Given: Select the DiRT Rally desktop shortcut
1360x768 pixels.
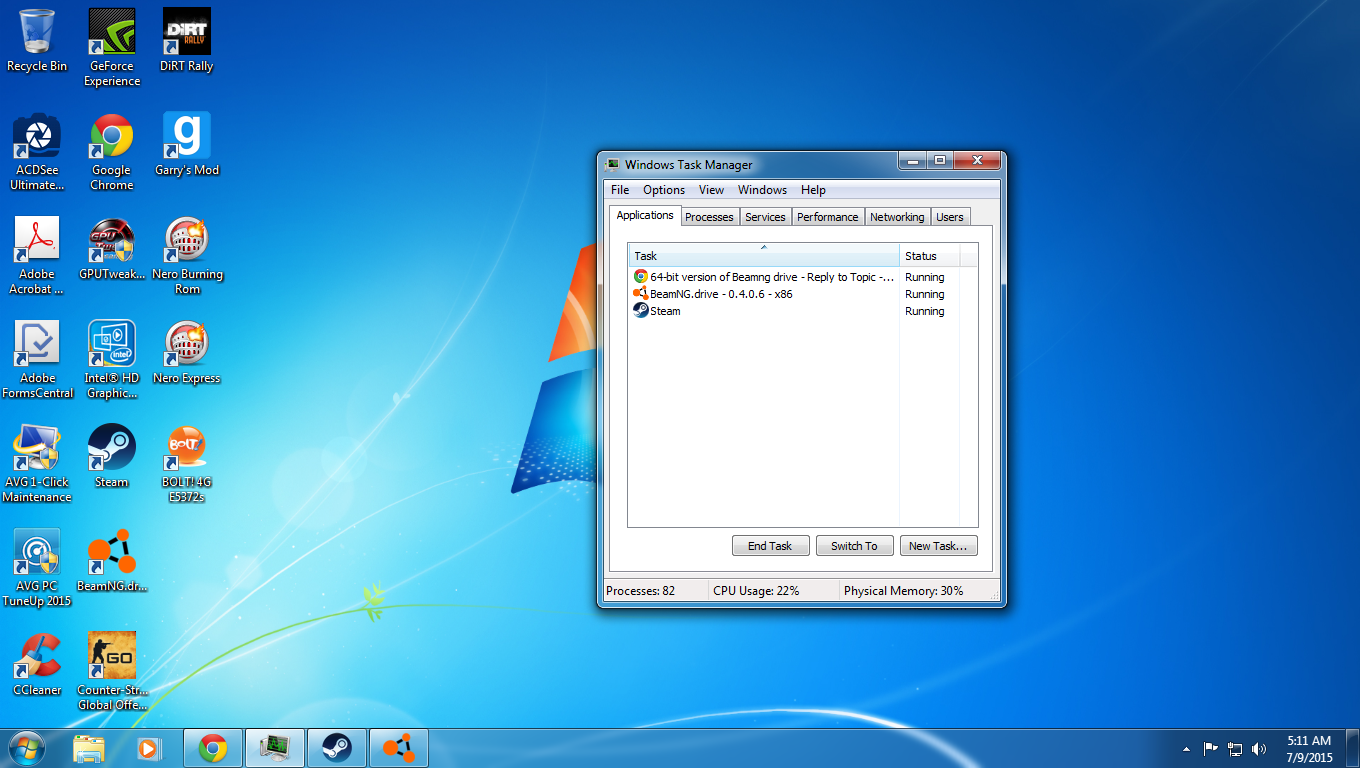Looking at the screenshot, I should point(186,40).
